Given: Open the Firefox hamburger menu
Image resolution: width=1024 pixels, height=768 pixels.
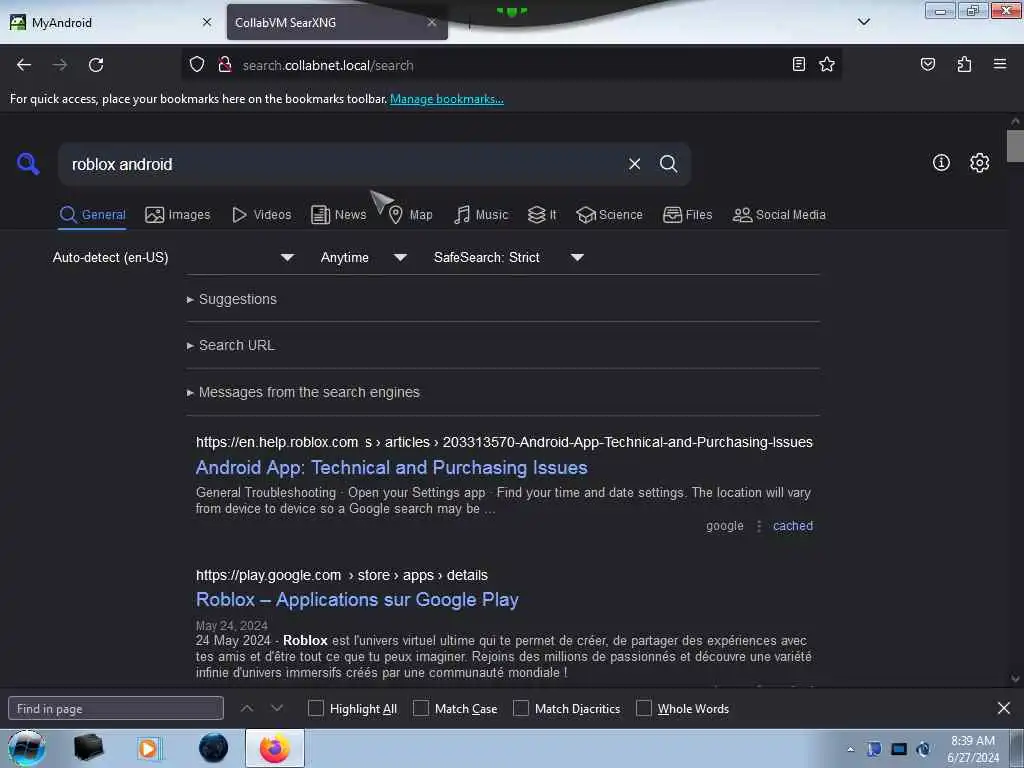Looking at the screenshot, I should click(x=999, y=64).
